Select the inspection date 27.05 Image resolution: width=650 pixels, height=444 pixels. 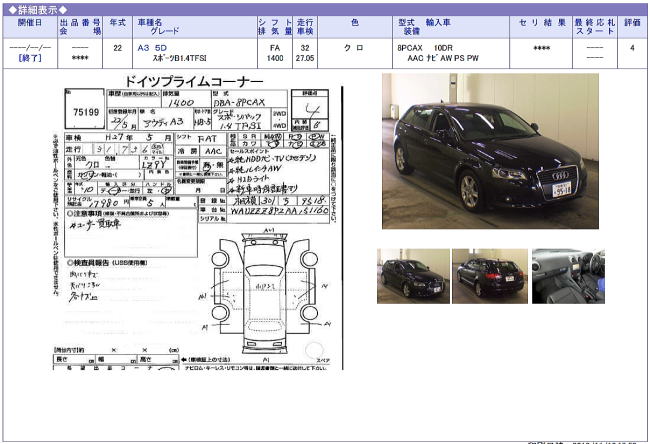[x=305, y=58]
